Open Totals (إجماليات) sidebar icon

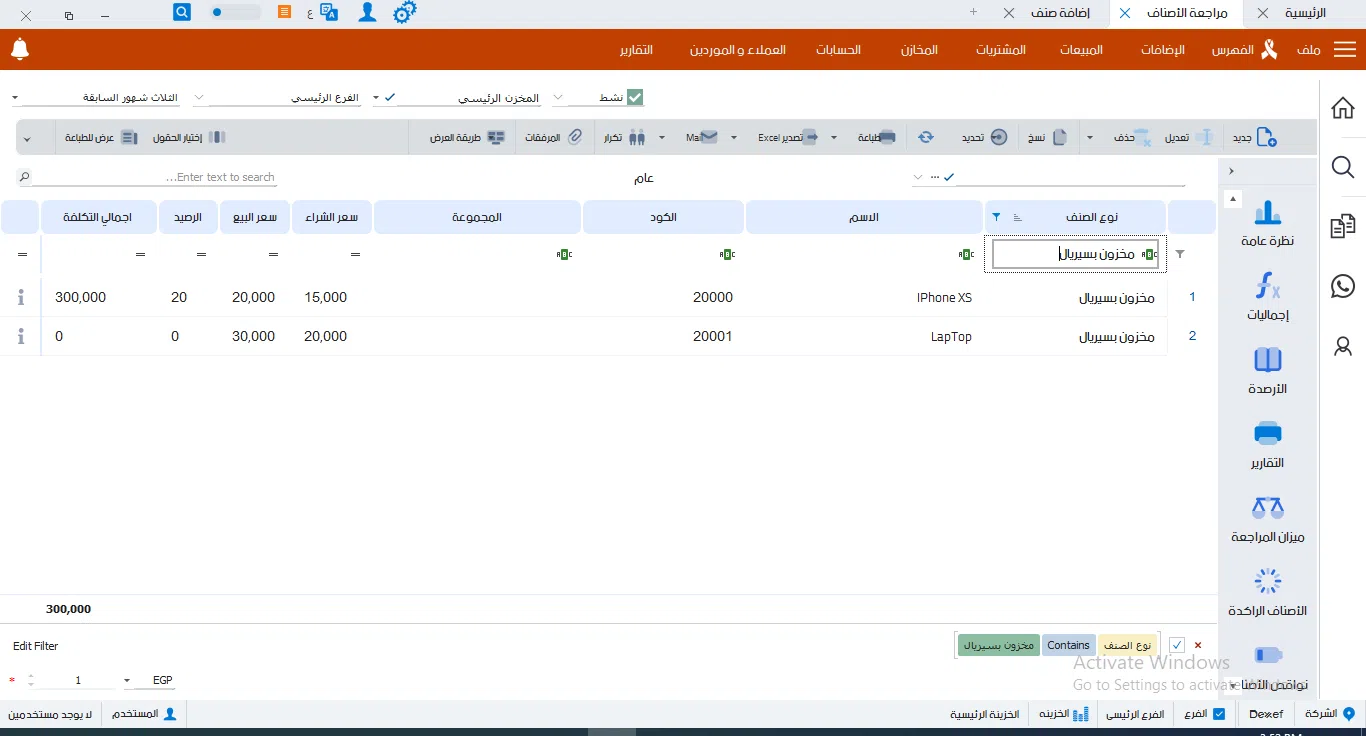click(x=1267, y=297)
